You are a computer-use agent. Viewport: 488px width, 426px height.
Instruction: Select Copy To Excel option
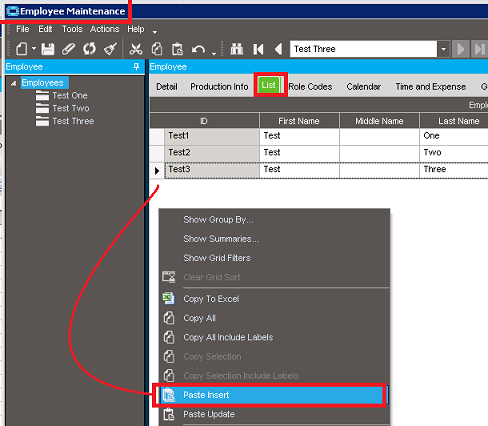(x=211, y=299)
